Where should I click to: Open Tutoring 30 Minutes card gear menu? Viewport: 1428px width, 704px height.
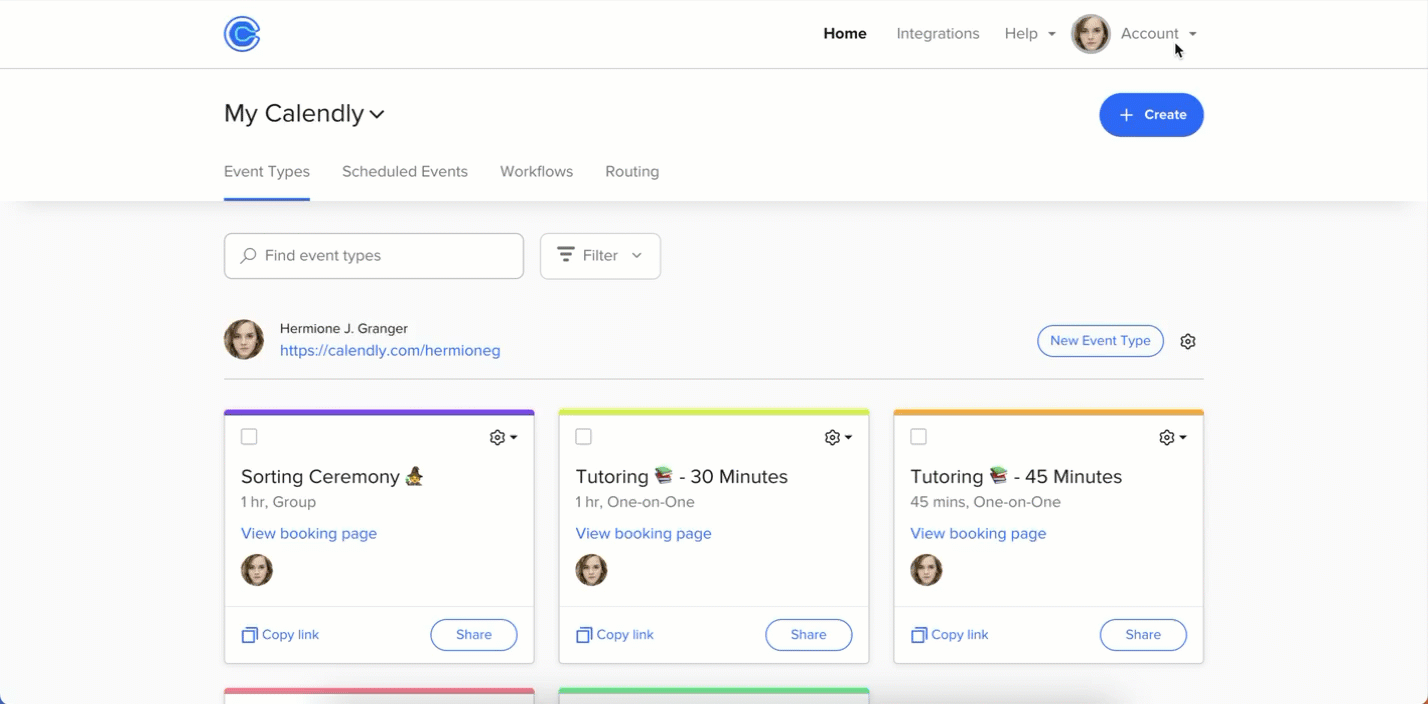click(838, 437)
